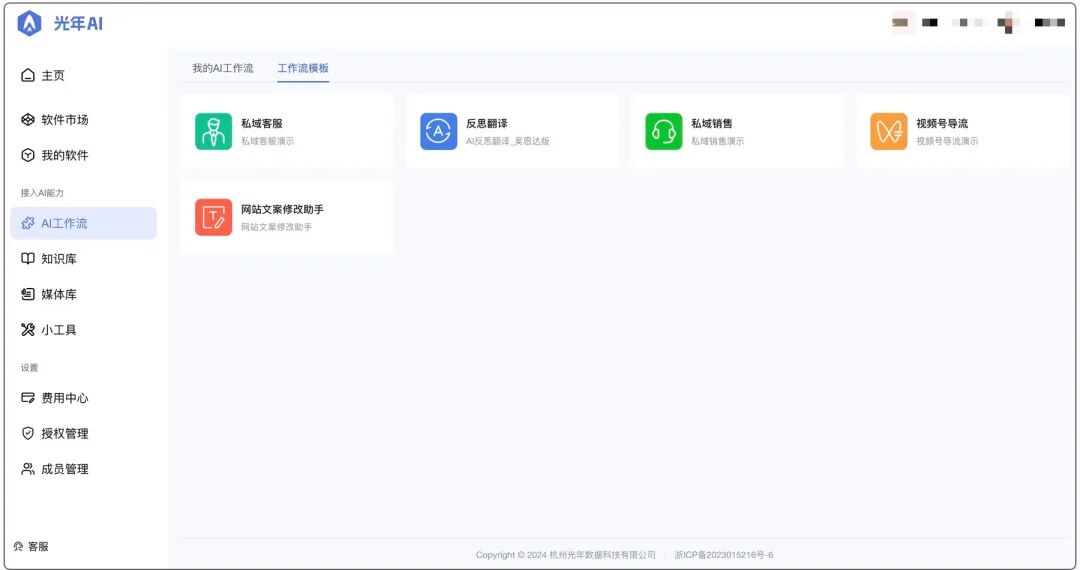Image resolution: width=1080 pixels, height=570 pixels.
Task: Click the 浙ICP备2023015216号-6 link
Action: 723,555
